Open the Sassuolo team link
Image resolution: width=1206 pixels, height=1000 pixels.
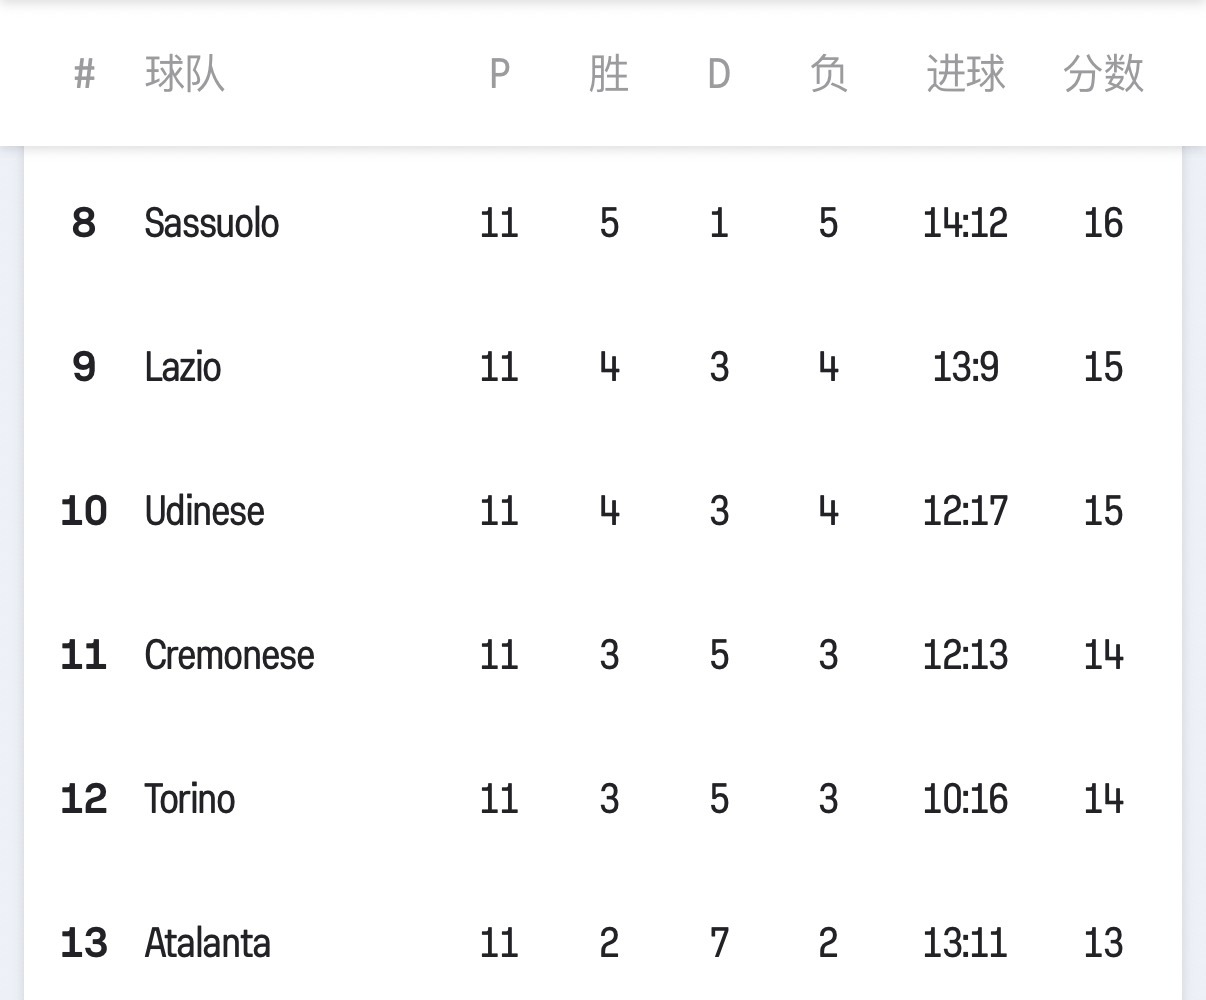click(x=212, y=223)
